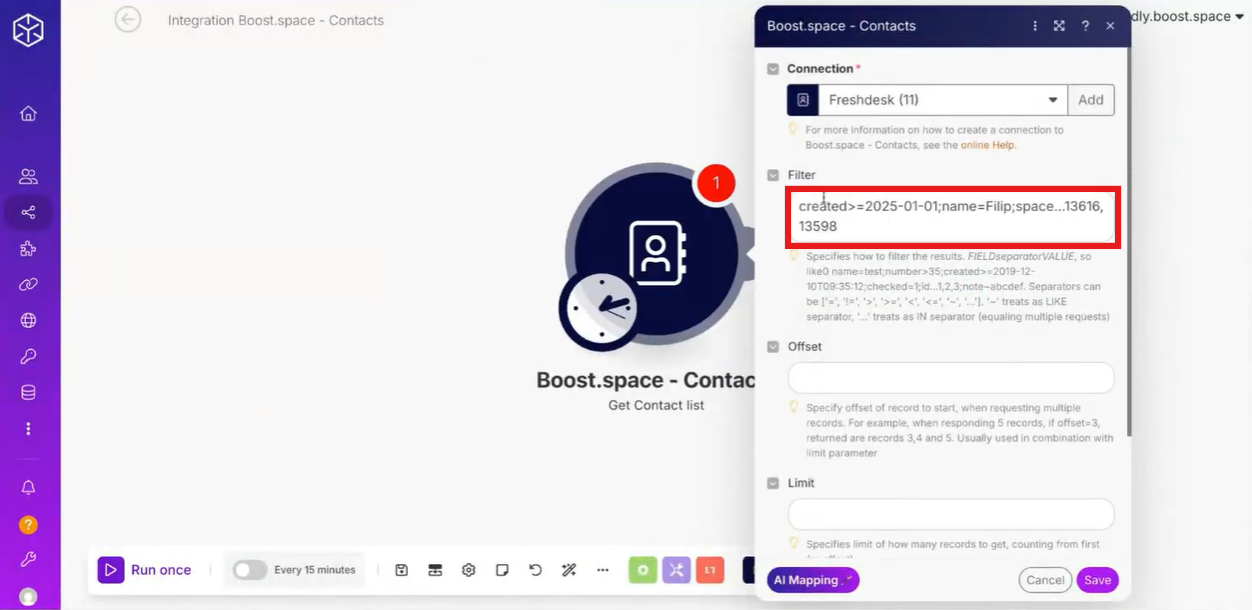Screen dimensions: 1252x610
Task: Toggle the Limit field map checkbox
Action: [x=773, y=483]
